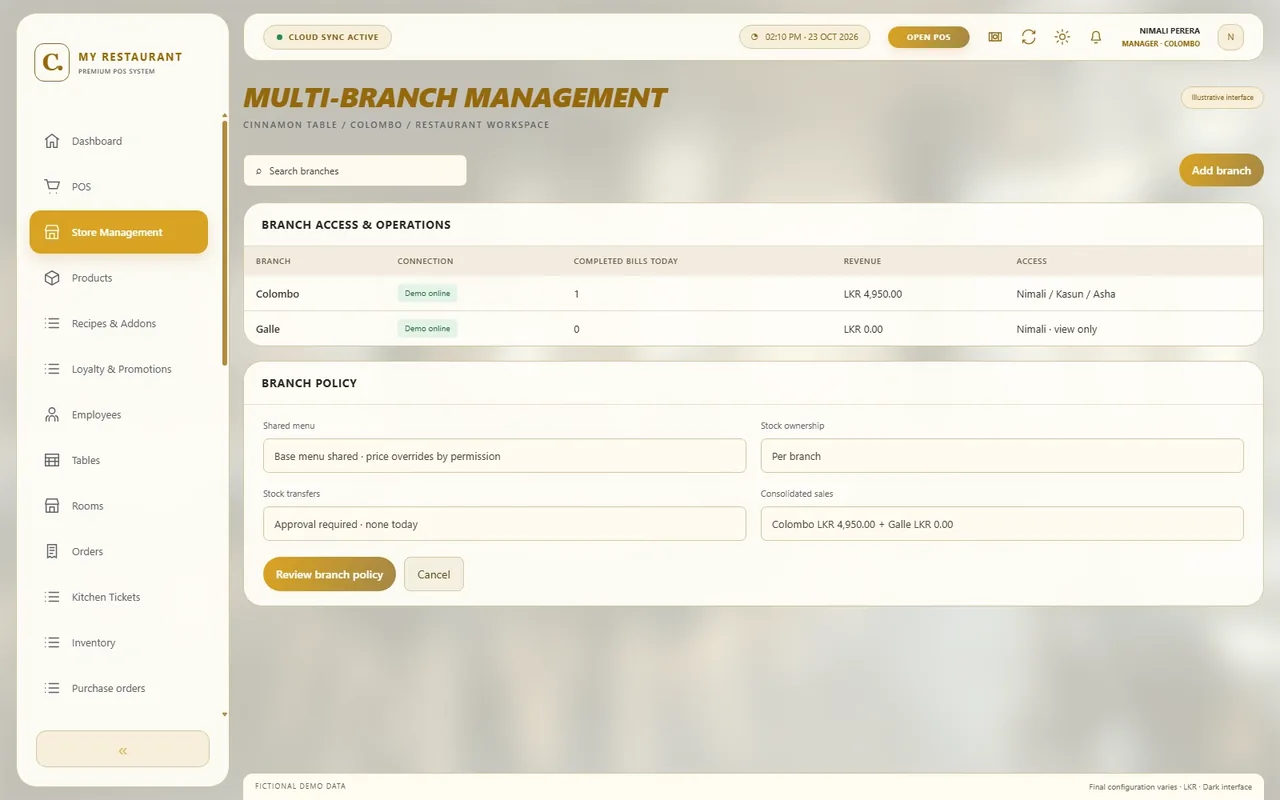This screenshot has width=1280, height=800.
Task: Click the sidebar scrollbar down arrow
Action: point(224,715)
